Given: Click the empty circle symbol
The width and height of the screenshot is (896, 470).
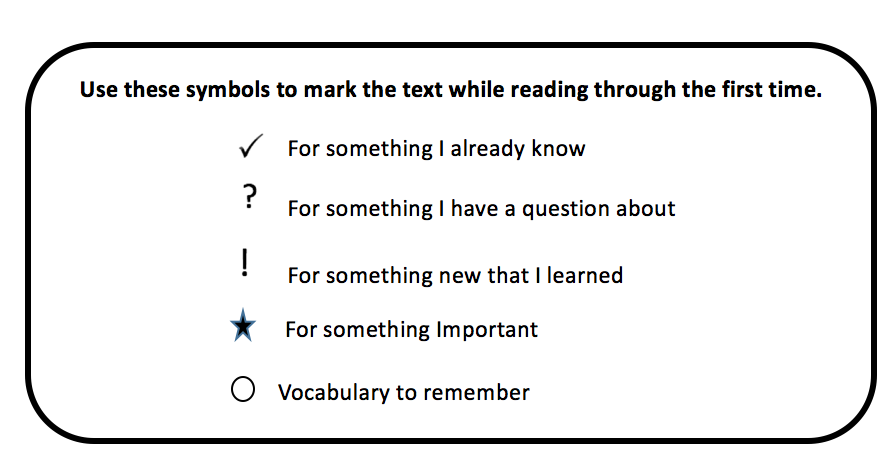Looking at the screenshot, I should [x=243, y=390].
